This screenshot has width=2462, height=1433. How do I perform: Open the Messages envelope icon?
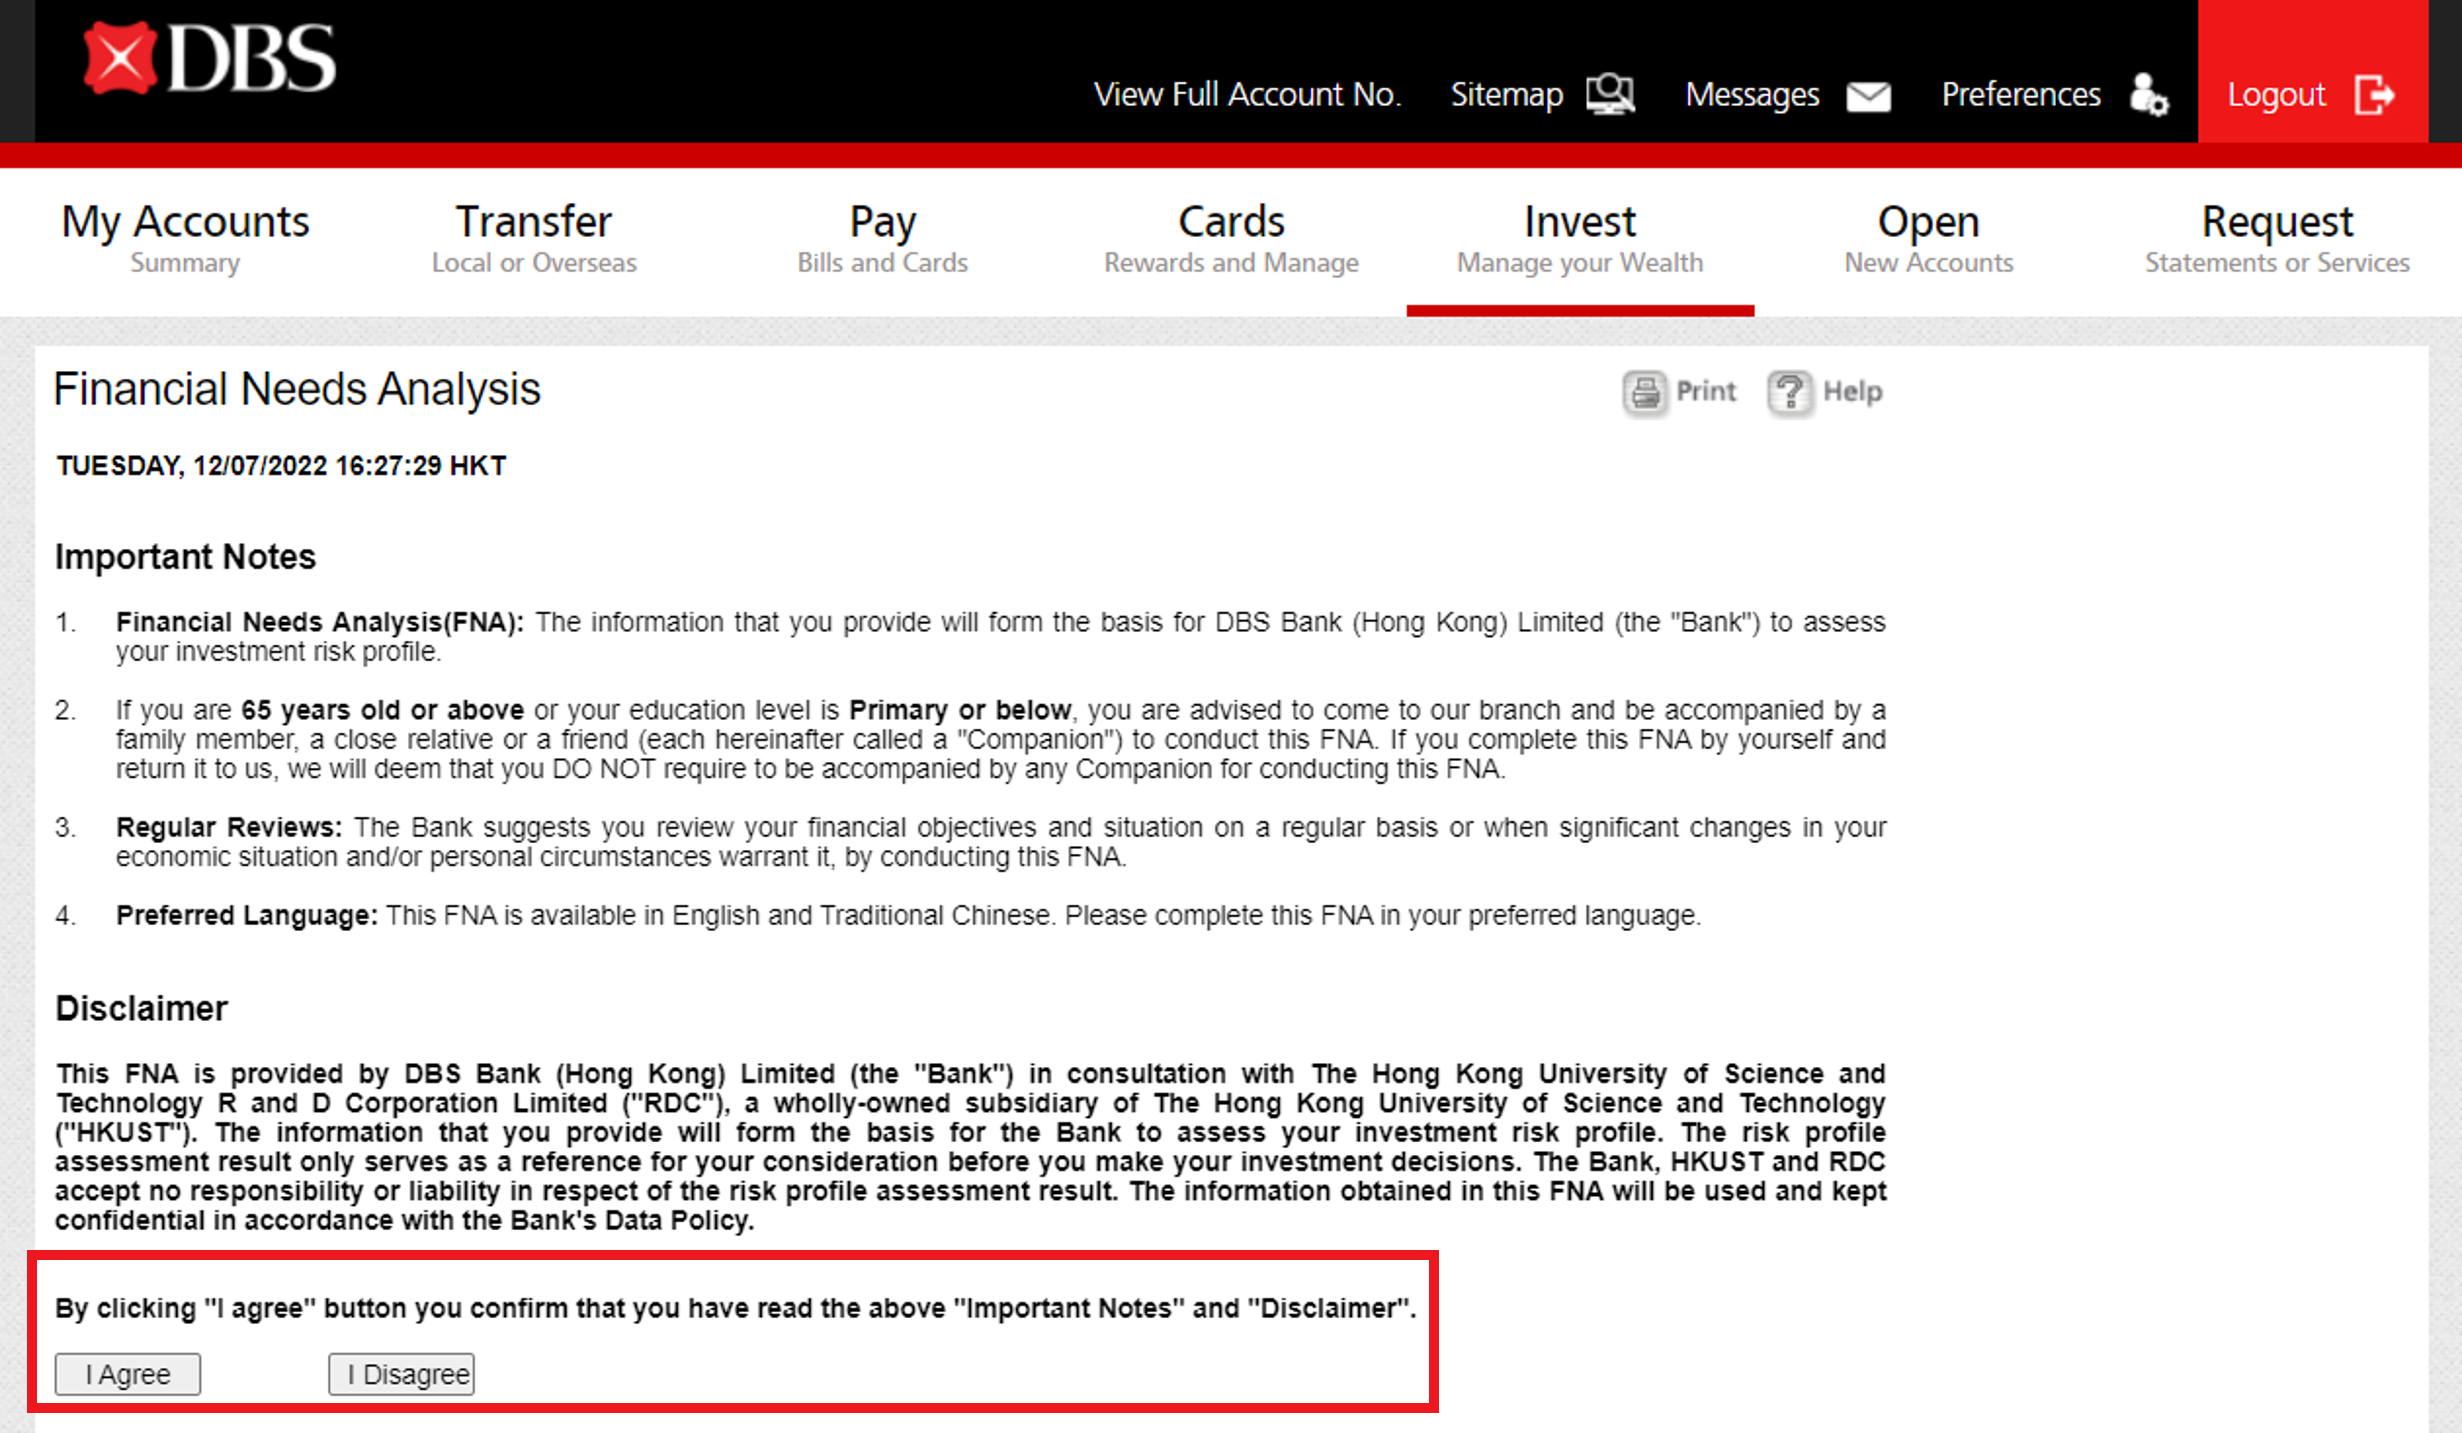1868,96
